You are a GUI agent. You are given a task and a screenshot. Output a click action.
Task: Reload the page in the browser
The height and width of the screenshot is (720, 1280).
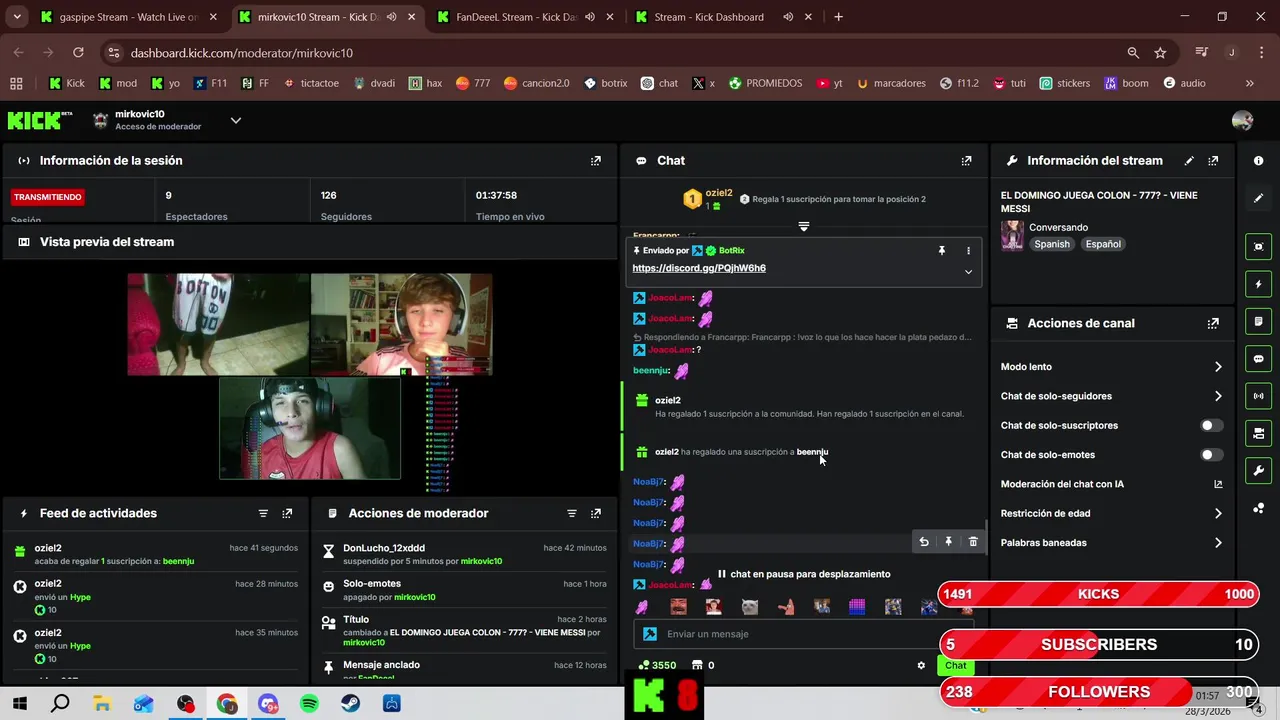pyautogui.click(x=78, y=53)
